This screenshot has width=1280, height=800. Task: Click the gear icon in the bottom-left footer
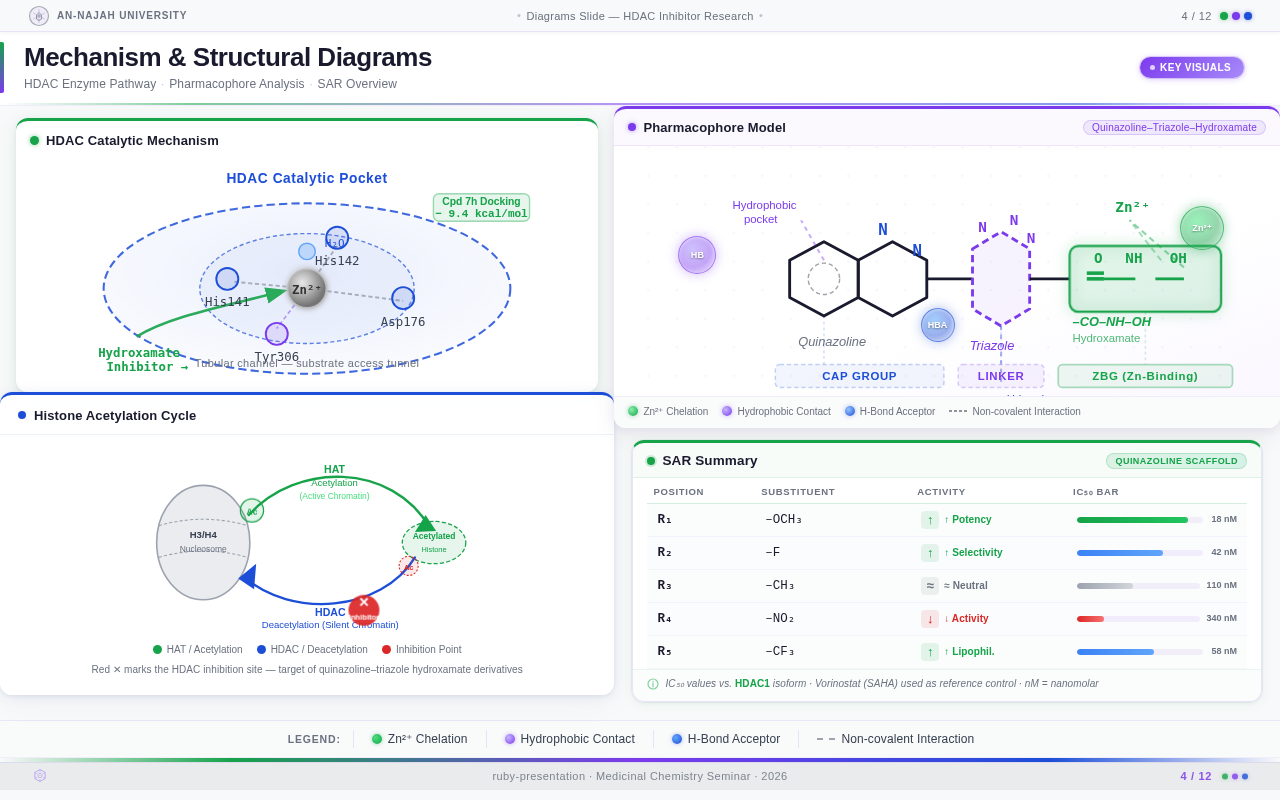[39, 775]
